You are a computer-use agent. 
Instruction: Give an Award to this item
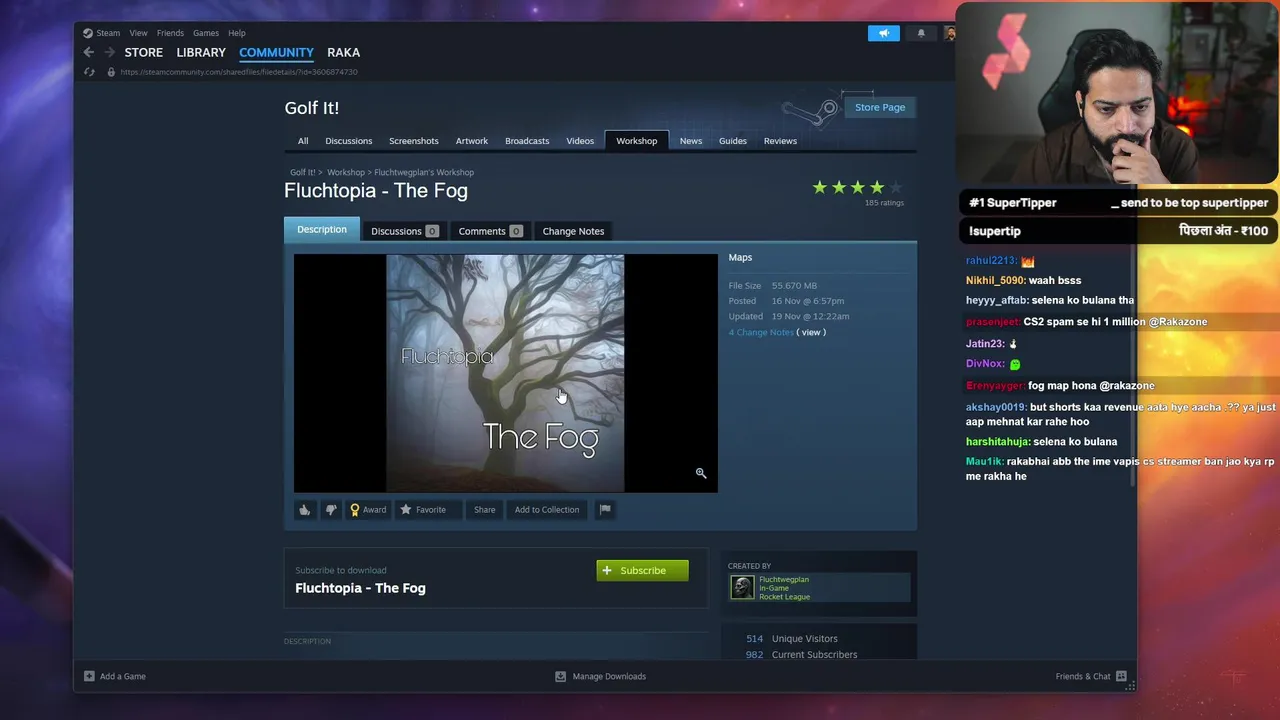pyautogui.click(x=368, y=510)
